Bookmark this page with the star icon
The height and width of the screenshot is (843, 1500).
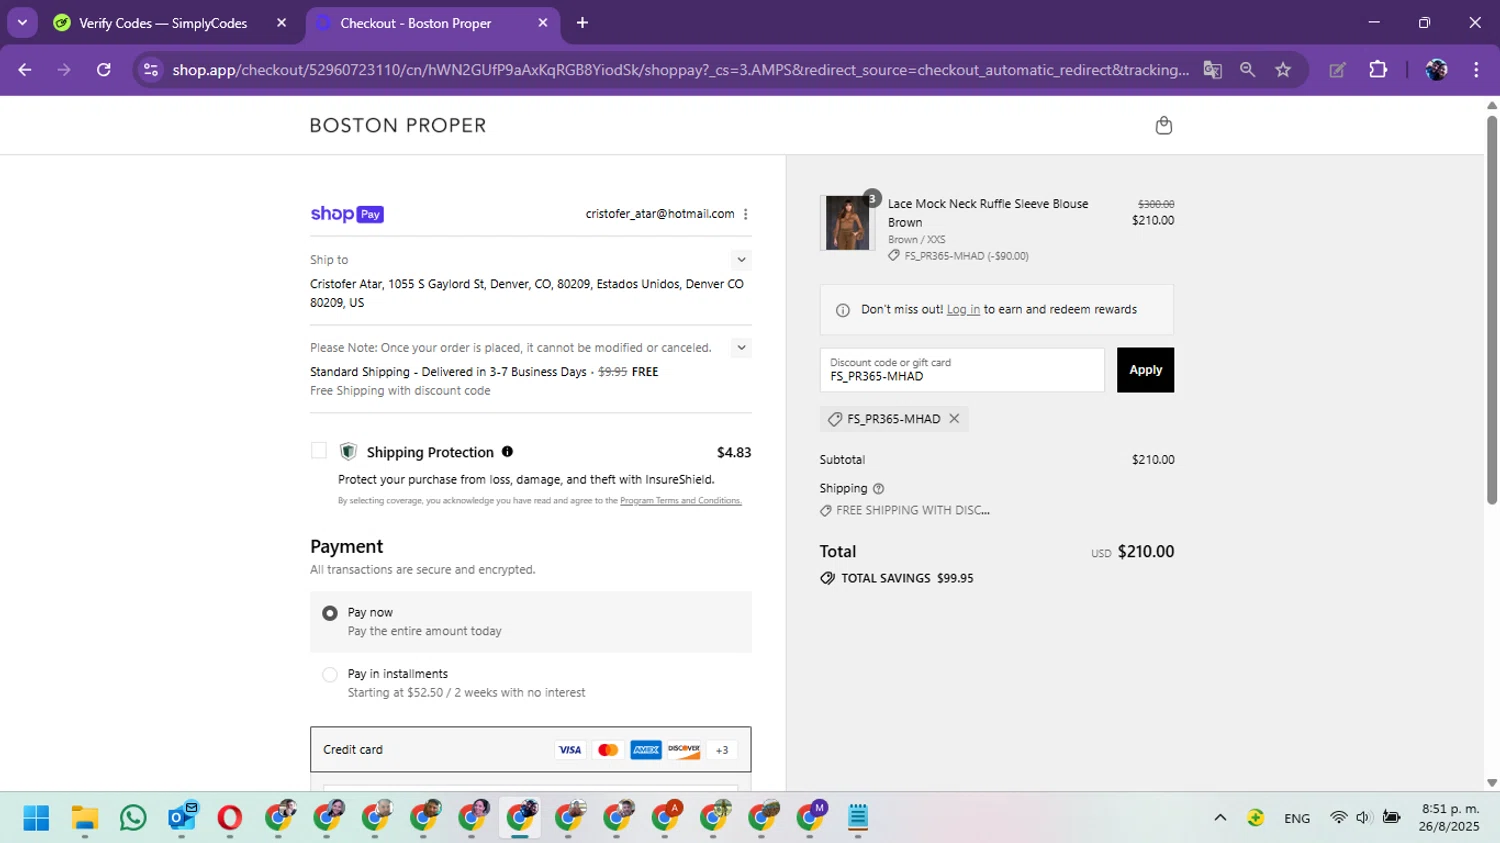[1283, 70]
